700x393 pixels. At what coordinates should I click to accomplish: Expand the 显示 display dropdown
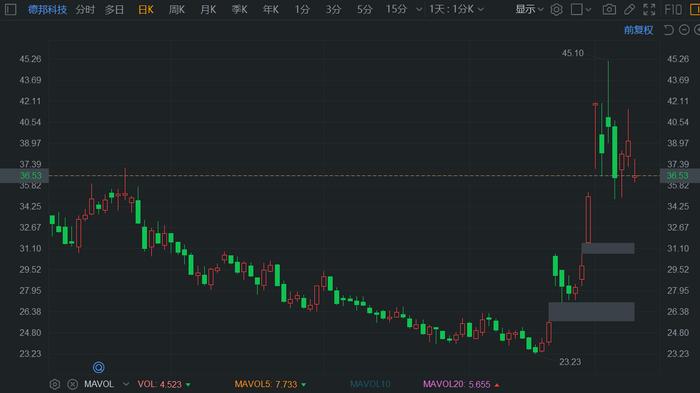[x=529, y=9]
